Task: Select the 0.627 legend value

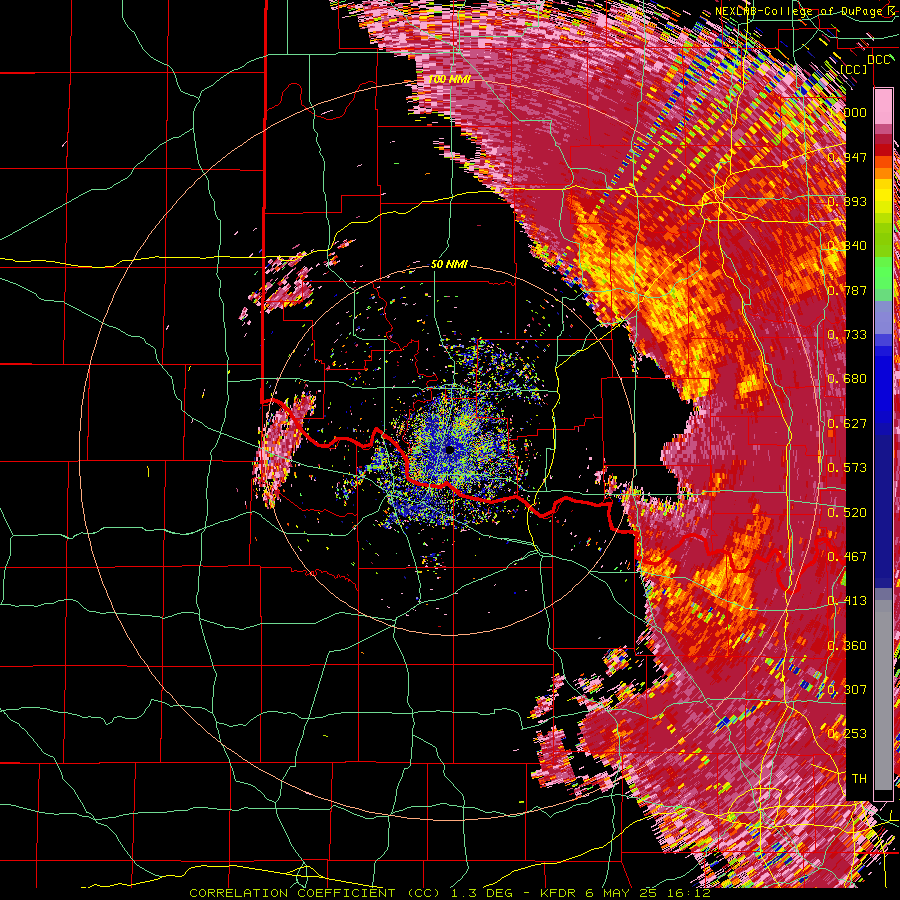Action: (x=847, y=424)
